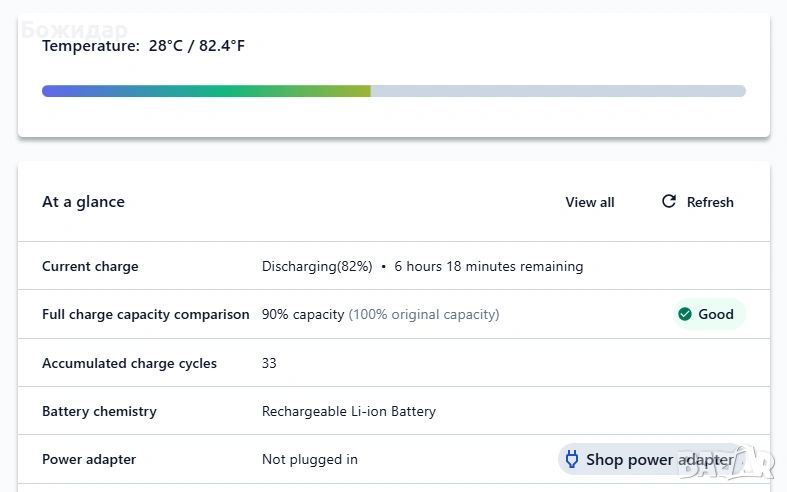Image resolution: width=787 pixels, height=492 pixels.
Task: Click the green checkmark icon beside Good
Action: [685, 314]
